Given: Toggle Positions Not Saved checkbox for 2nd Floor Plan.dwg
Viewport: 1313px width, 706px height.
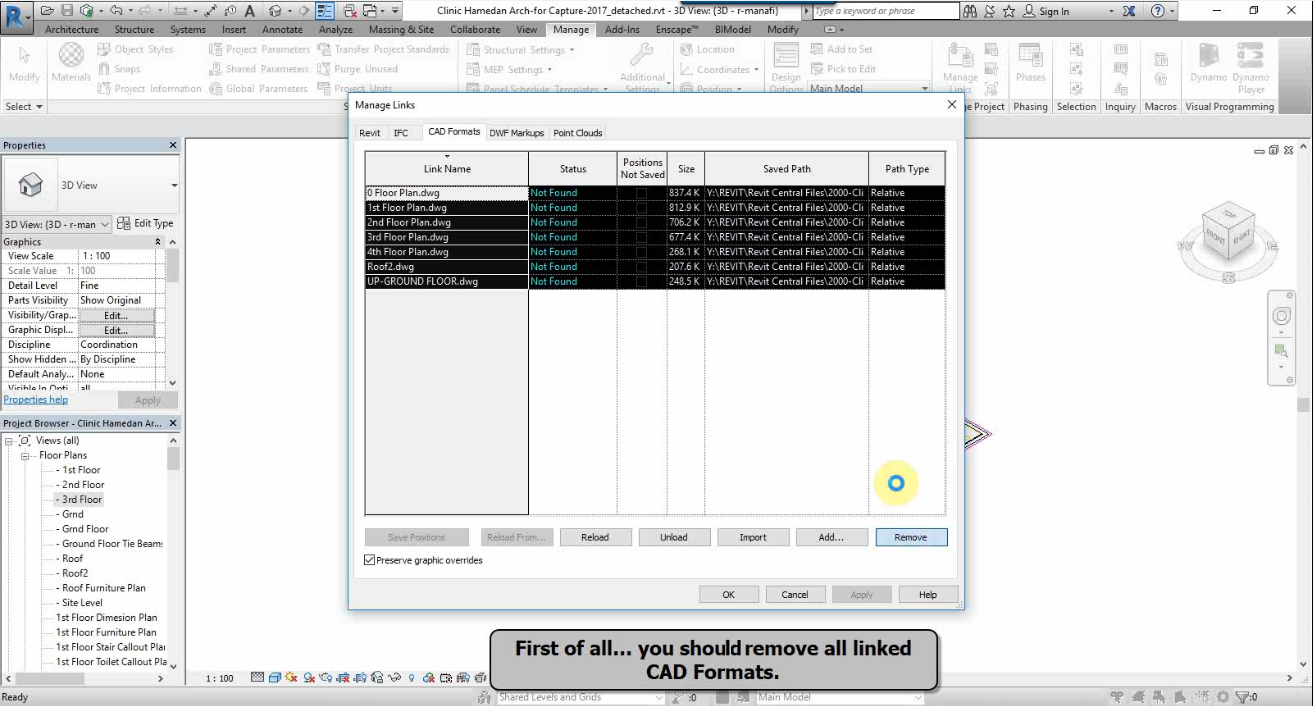Looking at the screenshot, I should (x=642, y=222).
